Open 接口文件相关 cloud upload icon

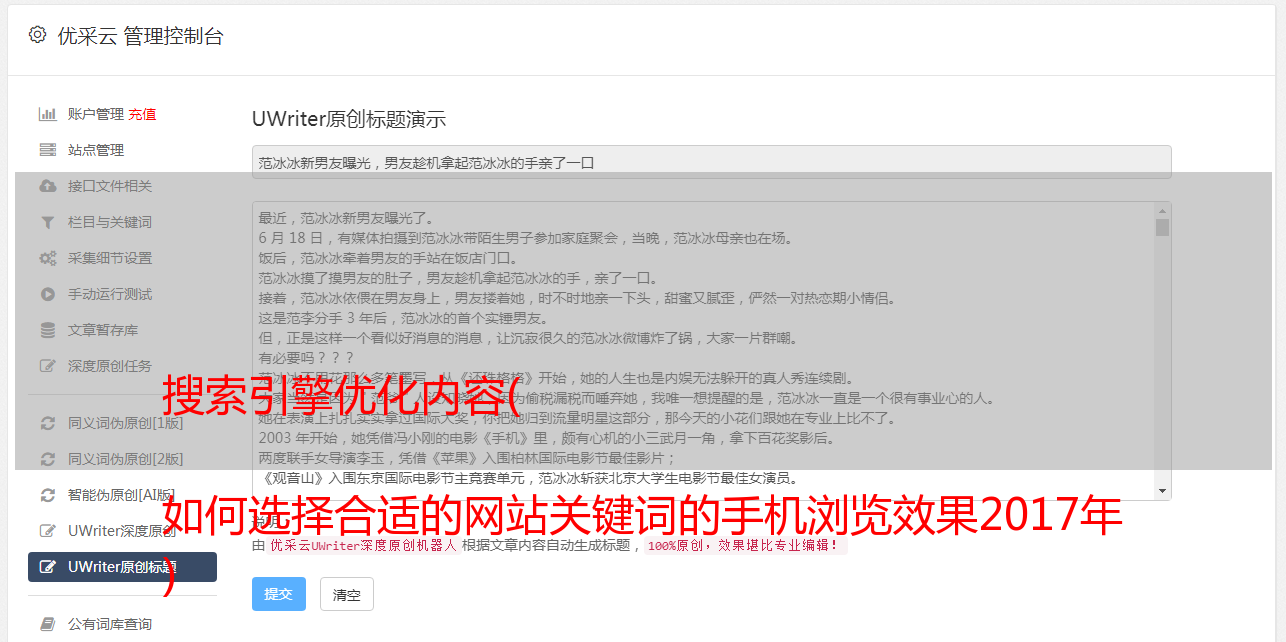pyautogui.click(x=47, y=186)
